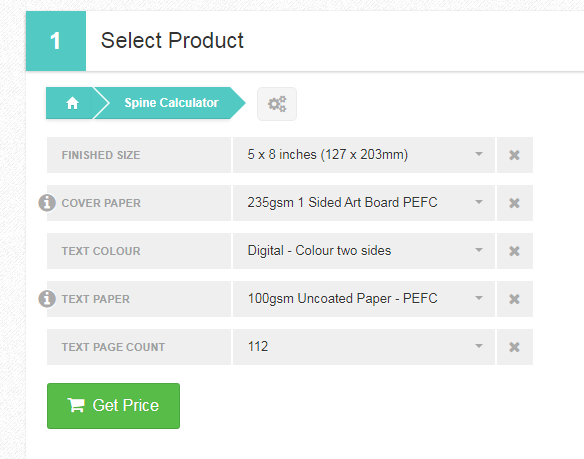Clear the Text Paper selection
584x459 pixels.
tap(514, 299)
